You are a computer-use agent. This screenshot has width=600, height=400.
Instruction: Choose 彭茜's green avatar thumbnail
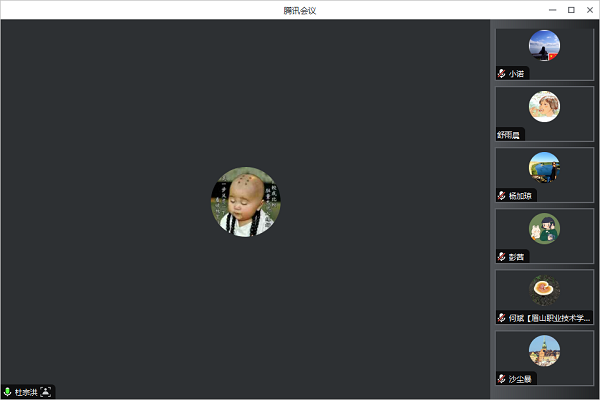pos(544,228)
